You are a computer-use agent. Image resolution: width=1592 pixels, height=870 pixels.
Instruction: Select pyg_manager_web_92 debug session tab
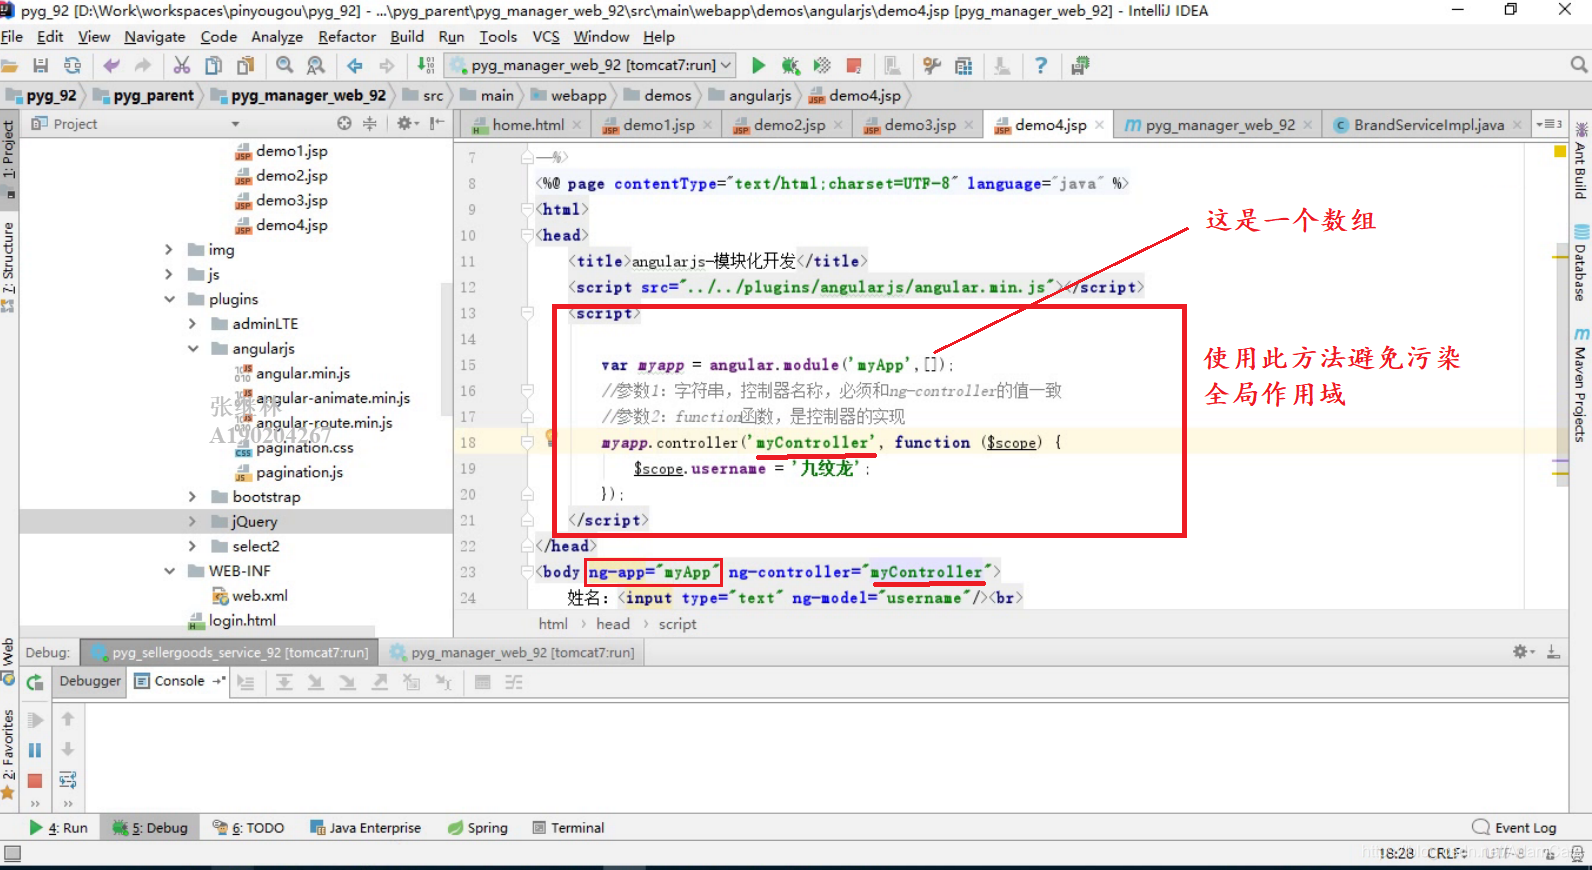pos(512,653)
